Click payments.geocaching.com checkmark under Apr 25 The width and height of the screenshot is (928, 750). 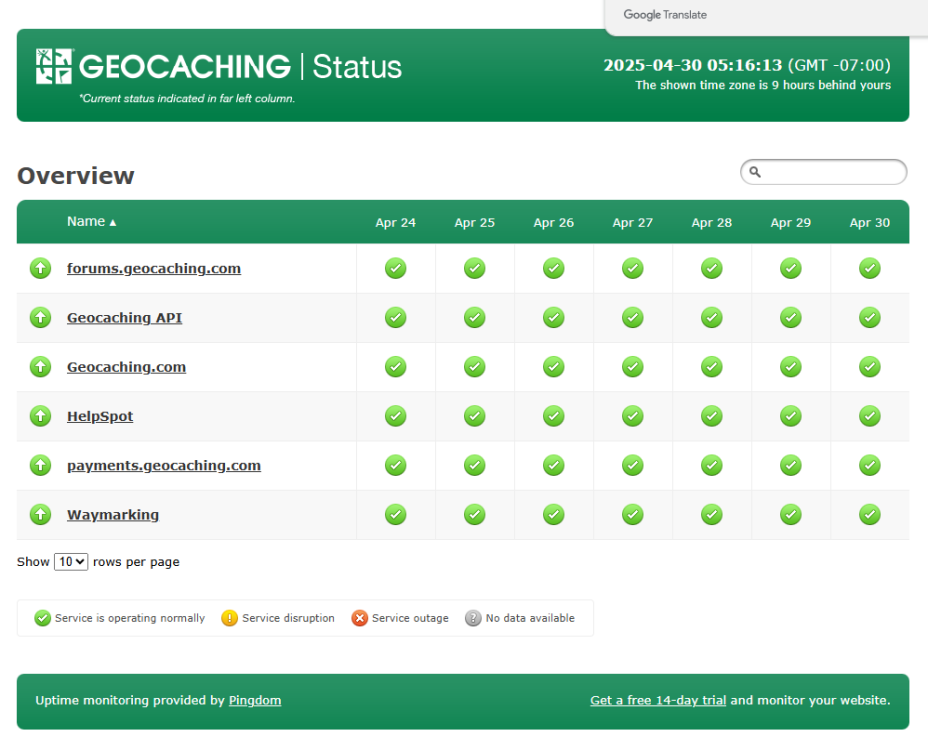(x=475, y=465)
